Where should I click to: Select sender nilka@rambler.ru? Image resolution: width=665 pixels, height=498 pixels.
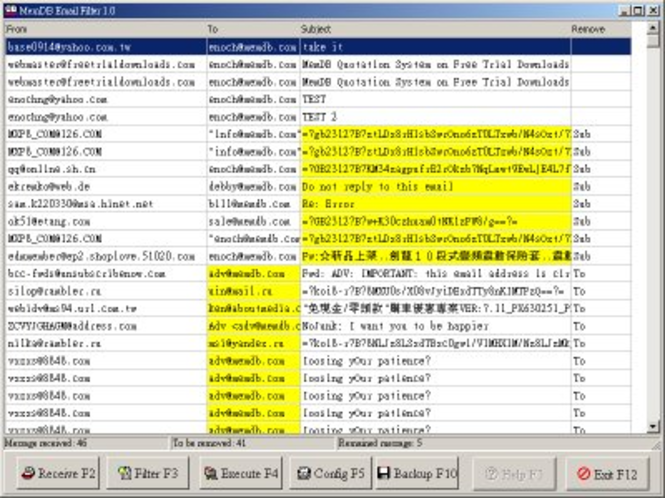pyautogui.click(x=105, y=343)
